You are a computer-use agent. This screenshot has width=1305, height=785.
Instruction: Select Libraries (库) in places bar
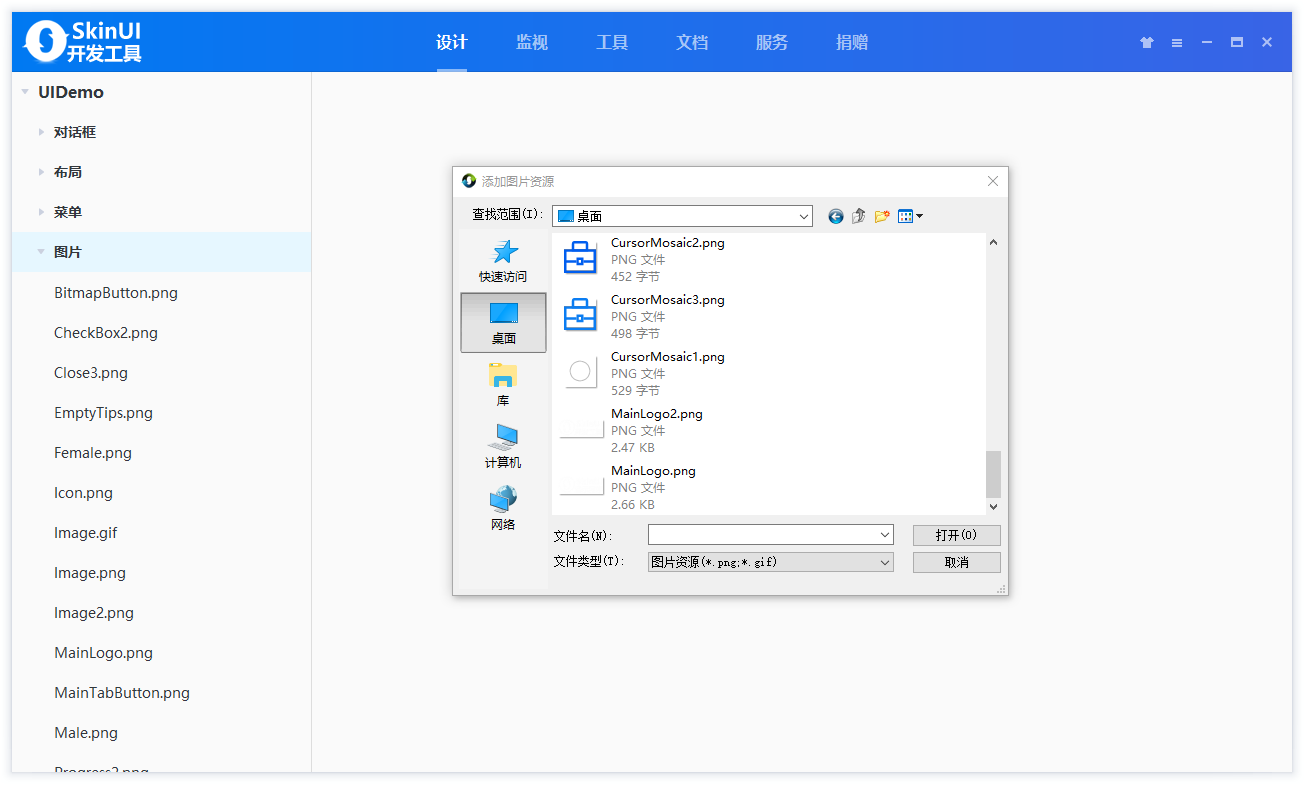[x=504, y=385]
